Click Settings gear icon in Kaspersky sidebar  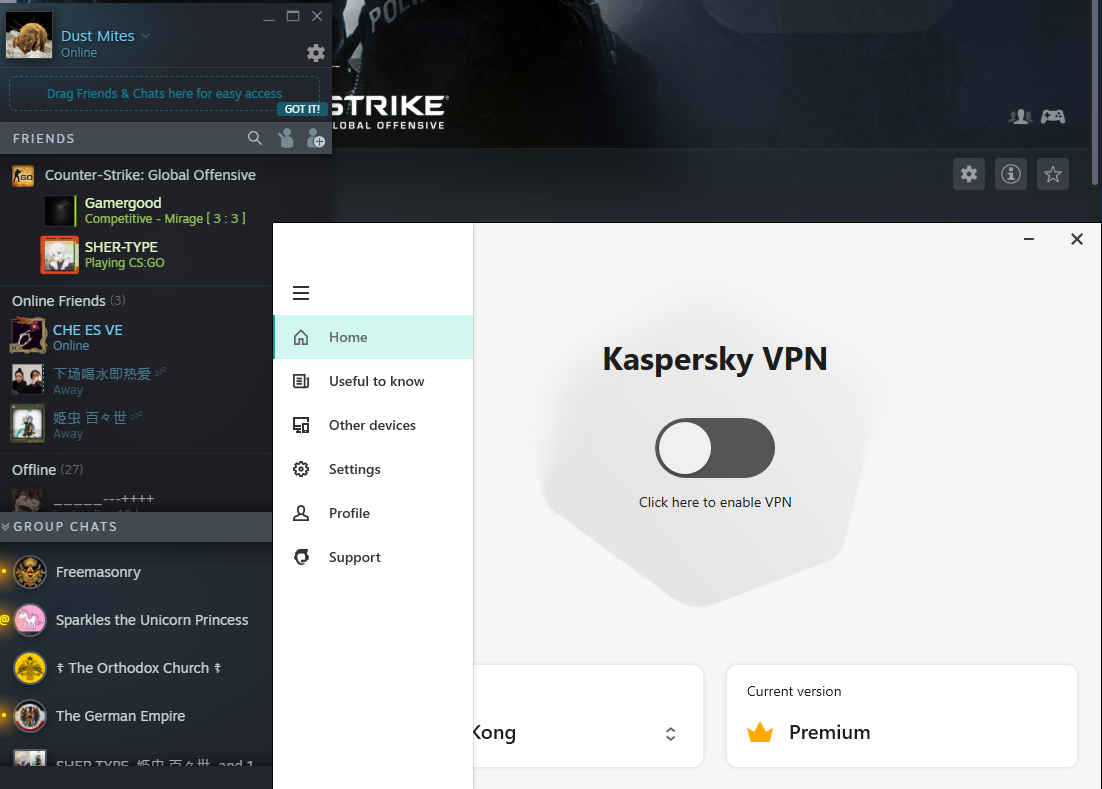(x=301, y=469)
